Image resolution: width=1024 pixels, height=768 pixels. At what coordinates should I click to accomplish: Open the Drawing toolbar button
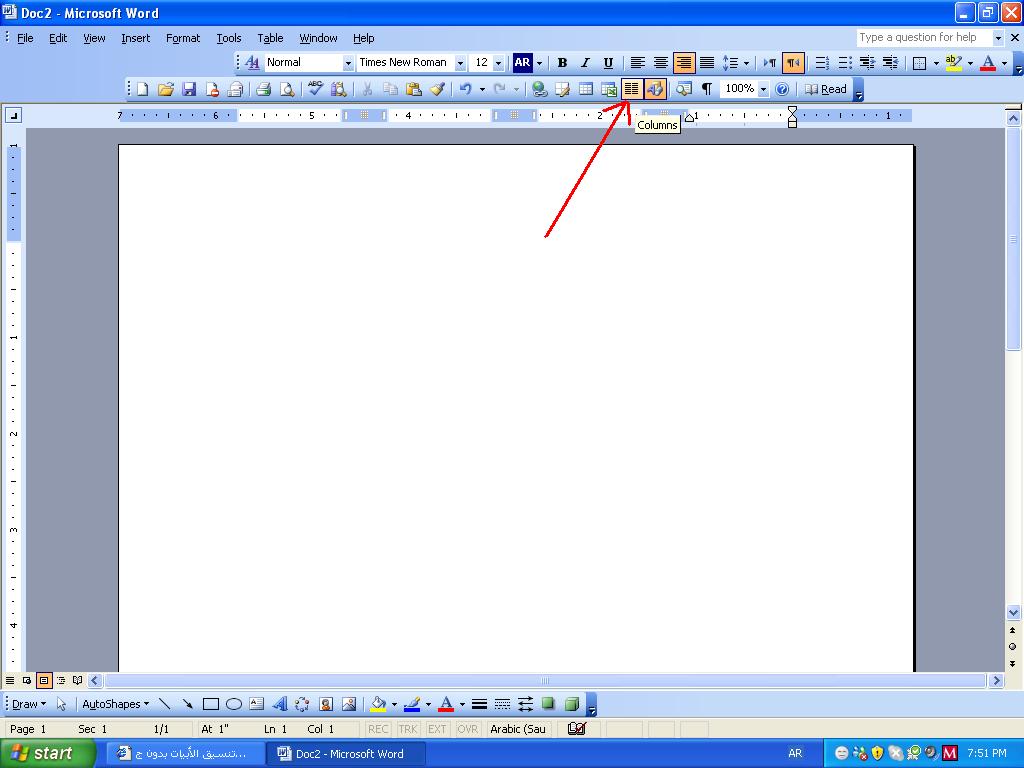pyautogui.click(x=654, y=89)
